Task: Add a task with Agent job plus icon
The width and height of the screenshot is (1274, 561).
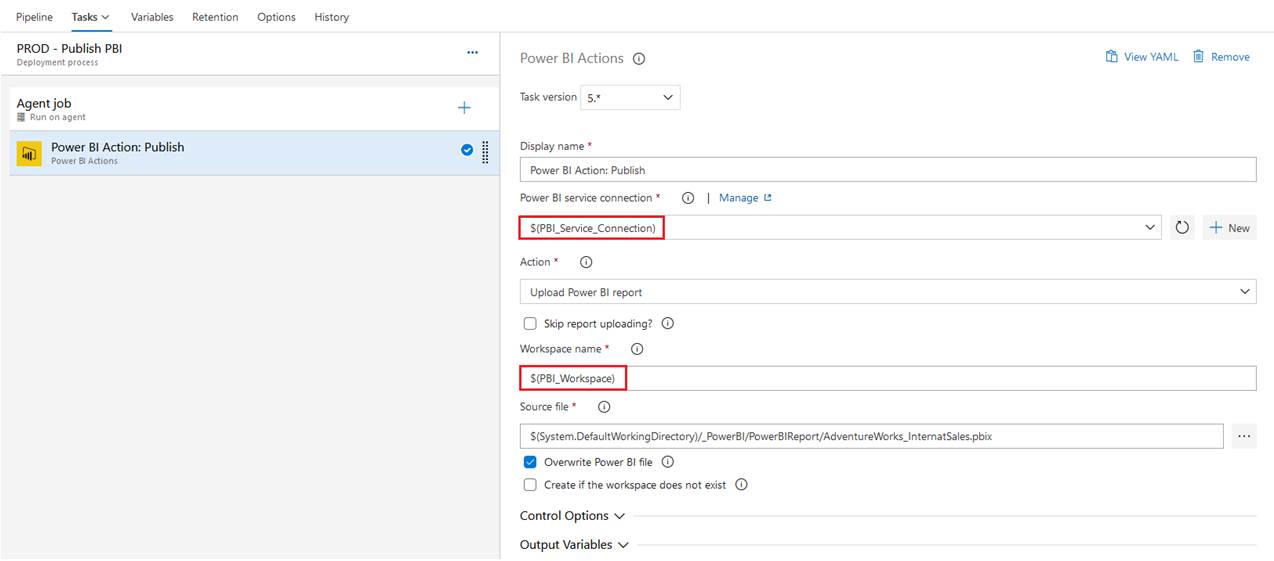Action: [464, 107]
